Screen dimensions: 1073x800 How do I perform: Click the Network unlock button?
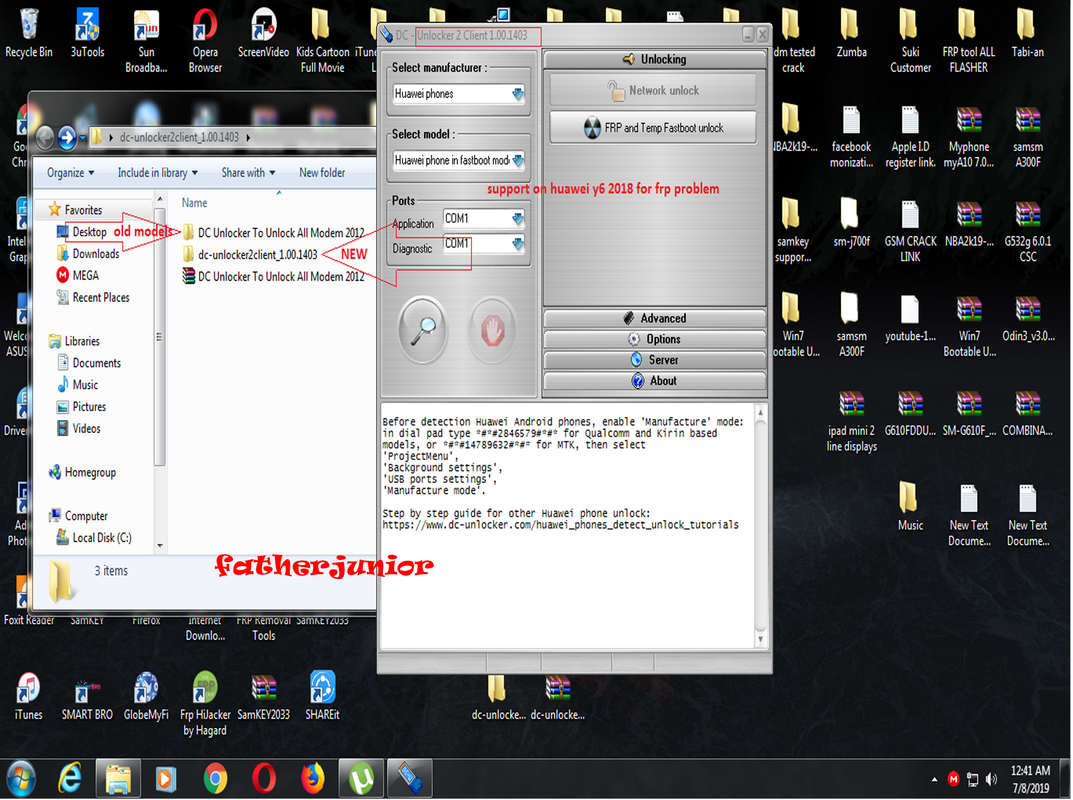click(653, 90)
